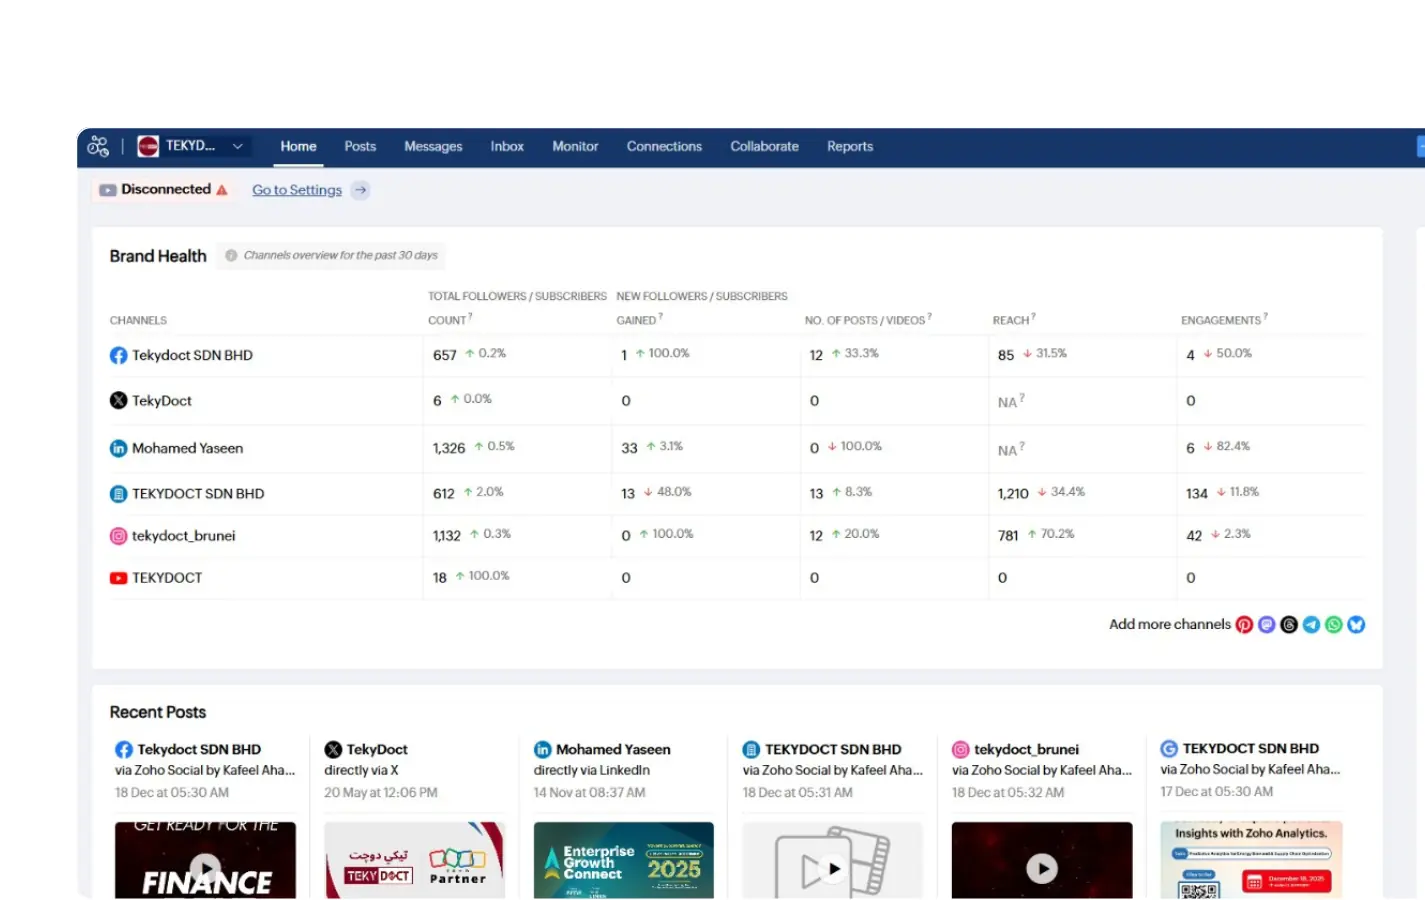The image size is (1425, 900).
Task: Open the Collaborate section
Action: (764, 146)
